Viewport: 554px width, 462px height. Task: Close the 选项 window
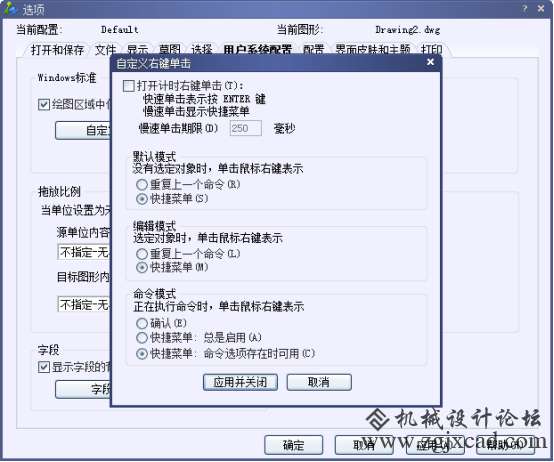(x=541, y=8)
